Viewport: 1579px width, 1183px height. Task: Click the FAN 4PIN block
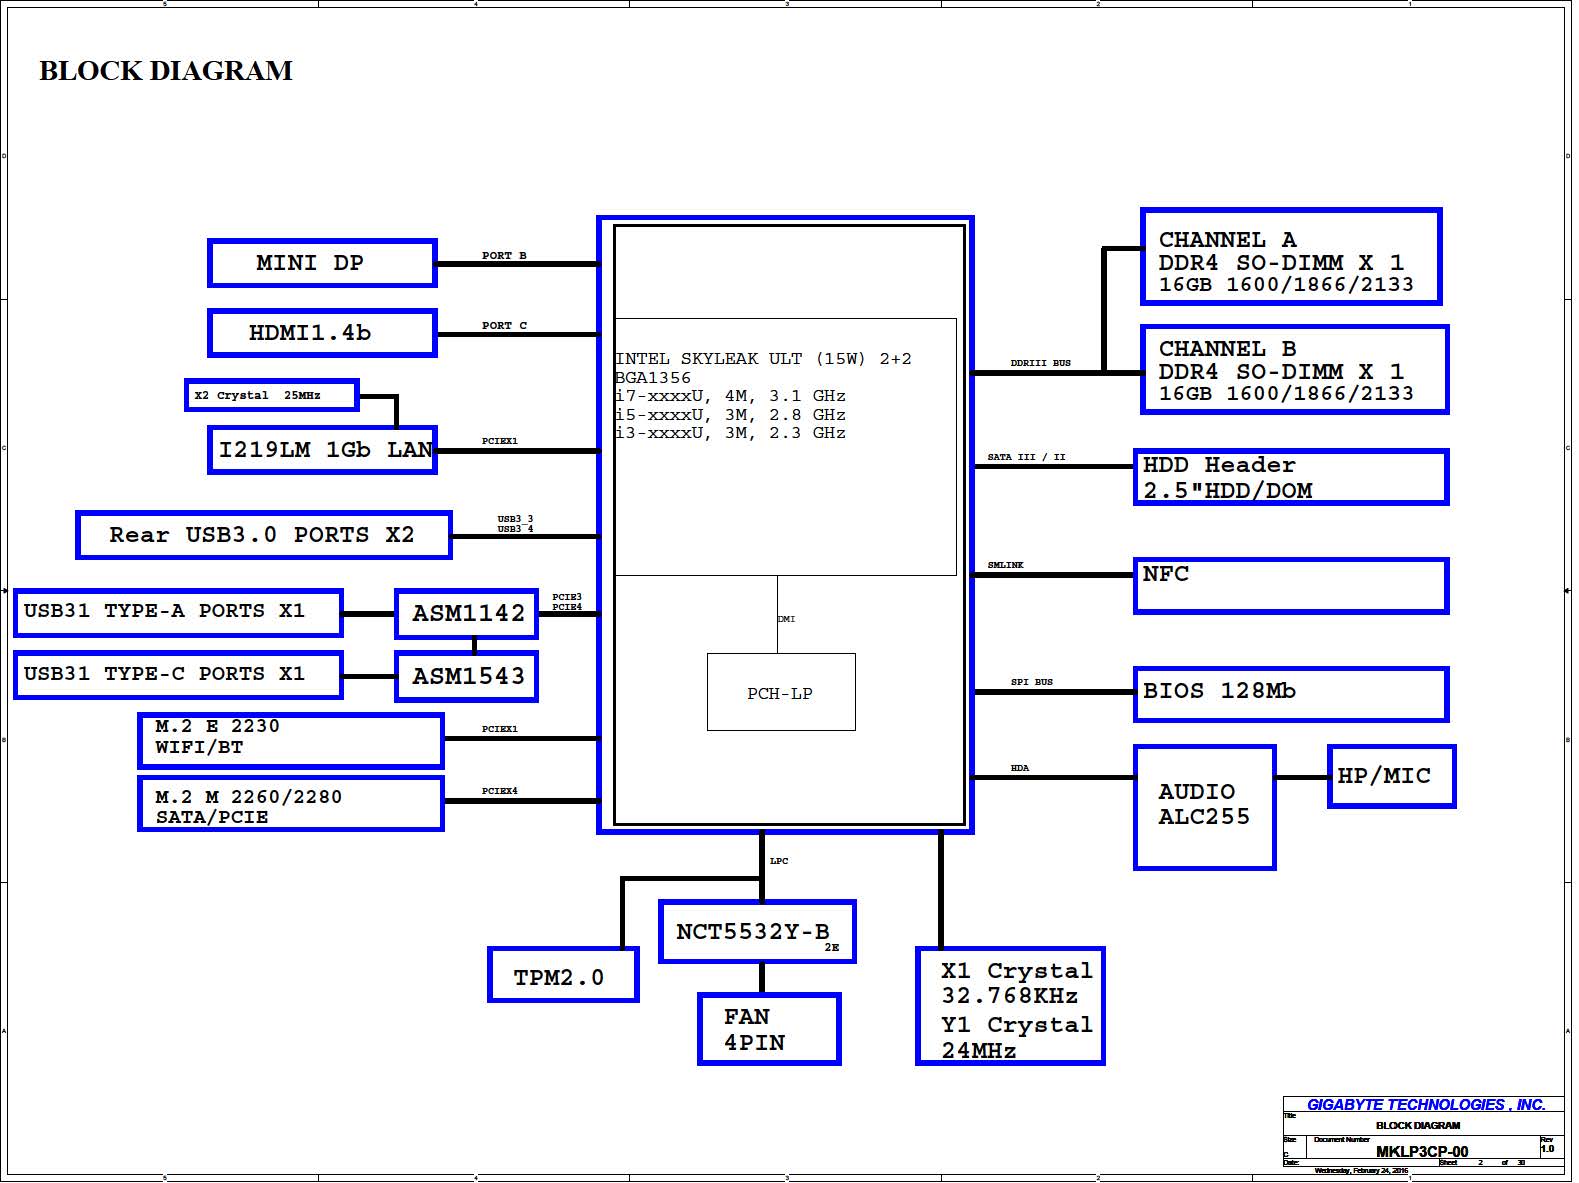tap(769, 1029)
